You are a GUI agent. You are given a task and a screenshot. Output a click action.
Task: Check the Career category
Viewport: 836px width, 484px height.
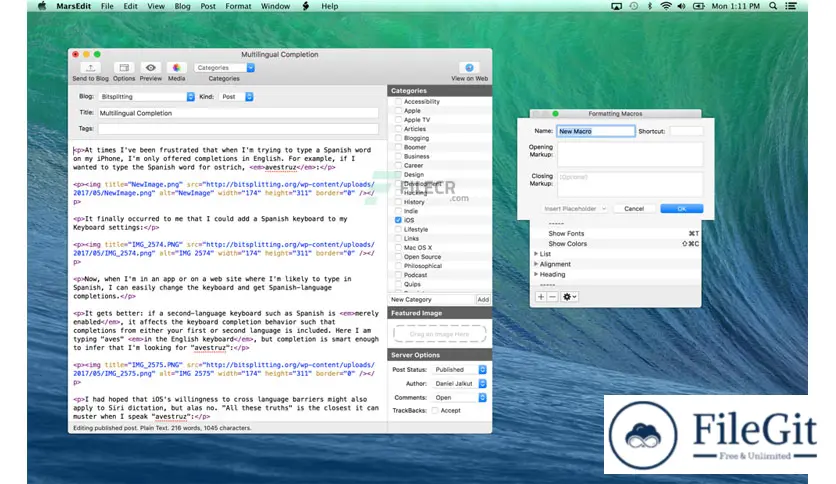coord(398,165)
